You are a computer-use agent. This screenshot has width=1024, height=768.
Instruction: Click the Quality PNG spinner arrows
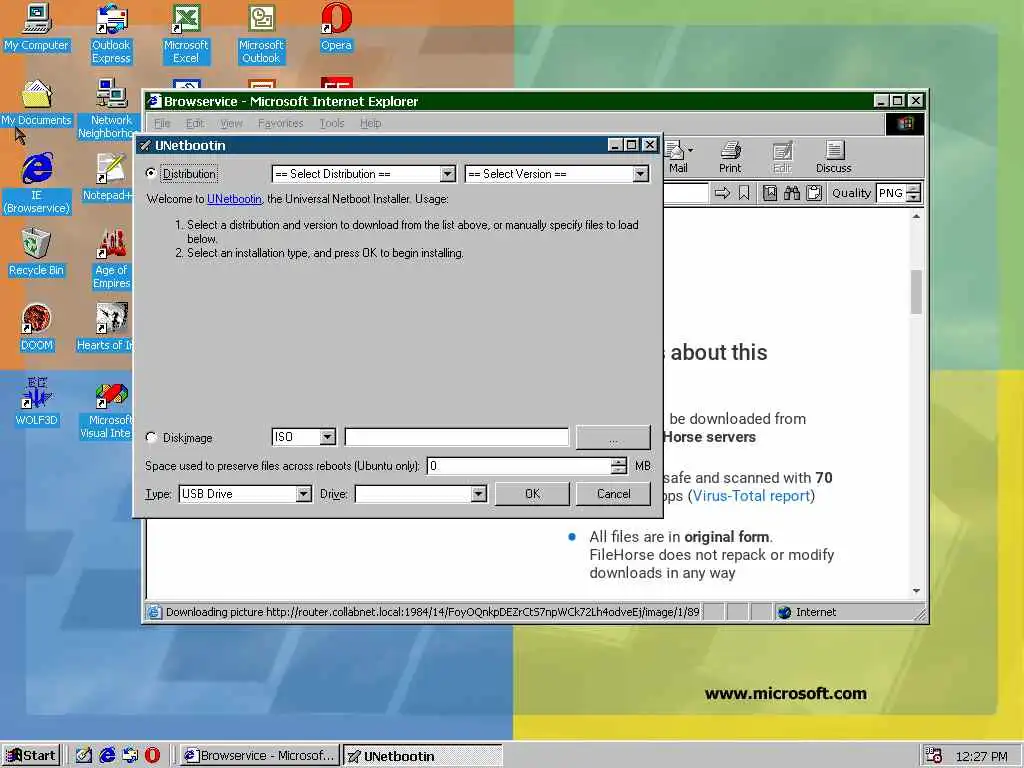click(914, 193)
